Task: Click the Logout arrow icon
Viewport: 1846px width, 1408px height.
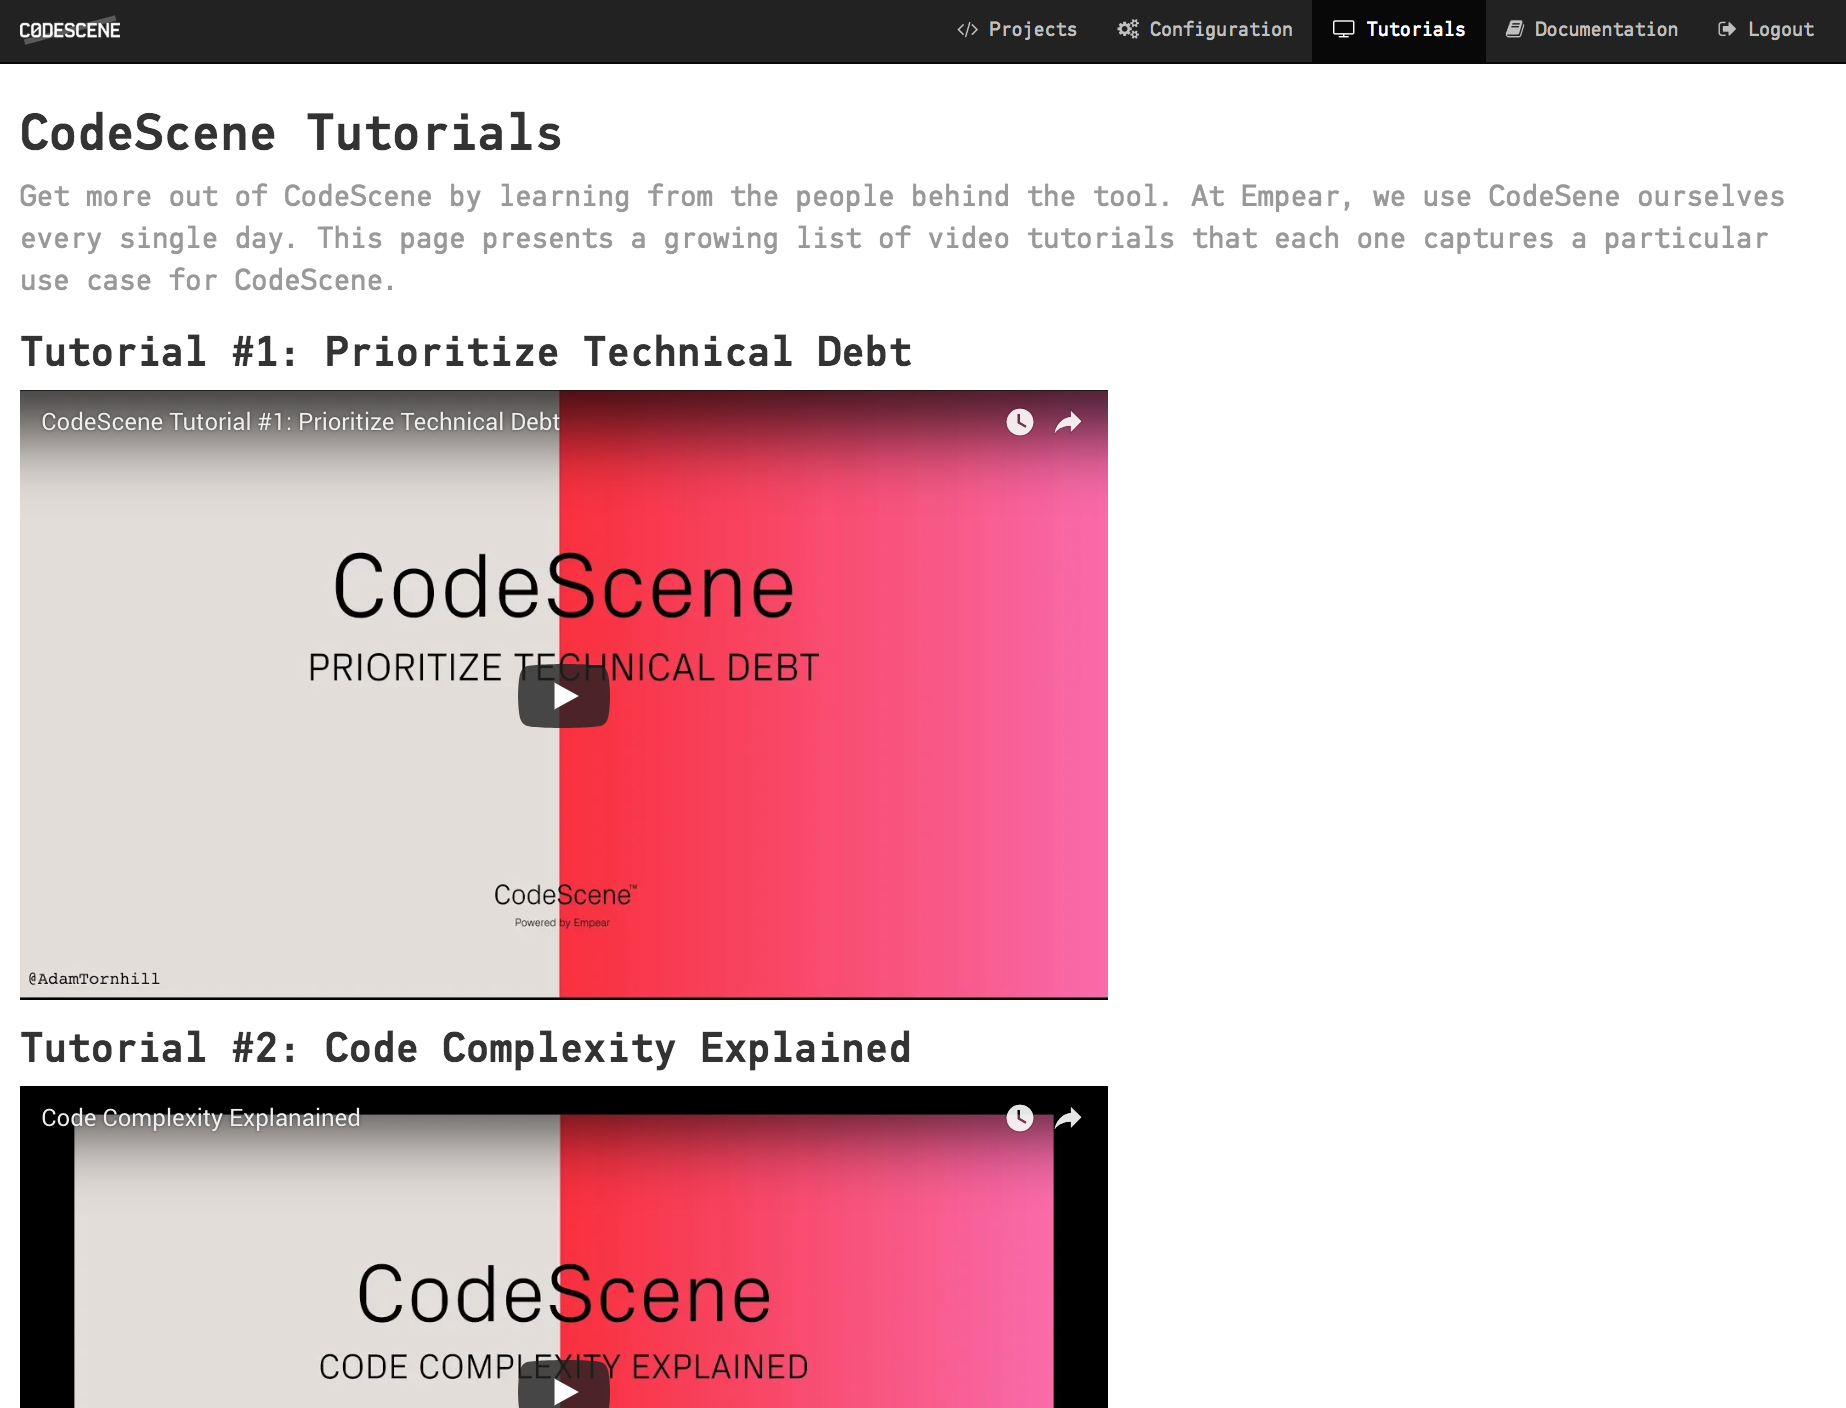Action: [1727, 29]
